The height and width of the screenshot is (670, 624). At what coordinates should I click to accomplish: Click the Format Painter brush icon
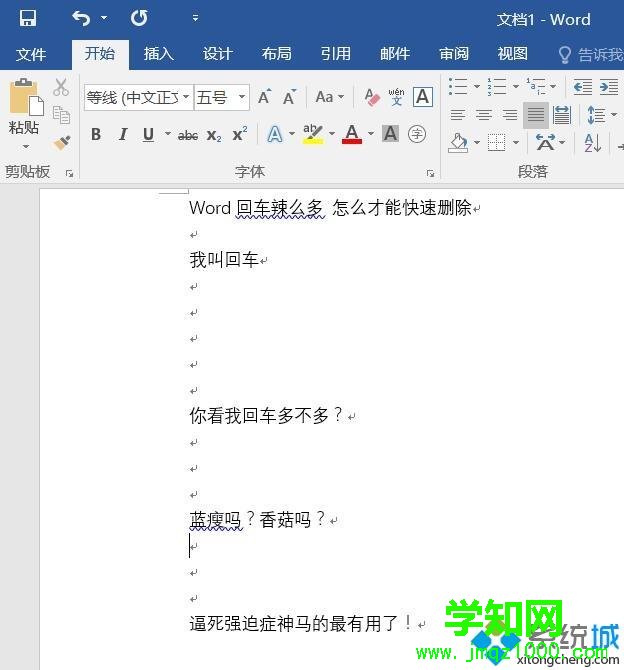pyautogui.click(x=62, y=143)
